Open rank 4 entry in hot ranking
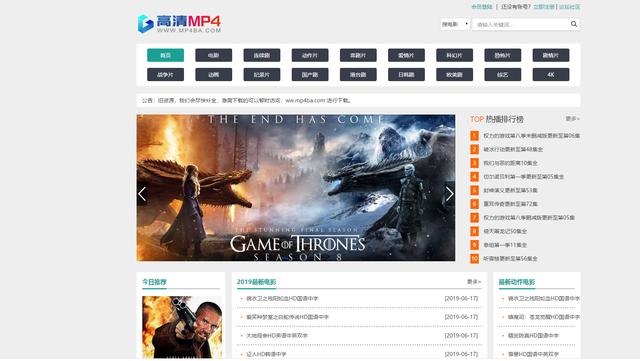The width and height of the screenshot is (640, 361). [x=524, y=177]
